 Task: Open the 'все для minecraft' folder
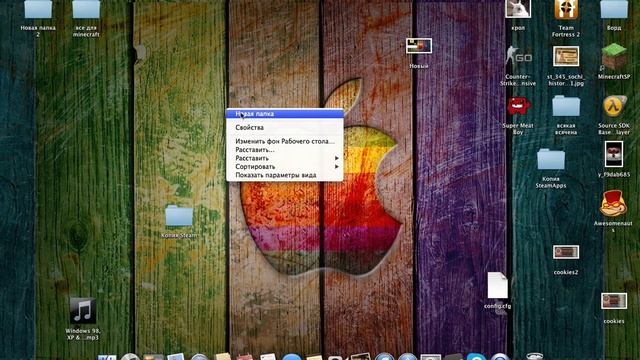[86, 9]
